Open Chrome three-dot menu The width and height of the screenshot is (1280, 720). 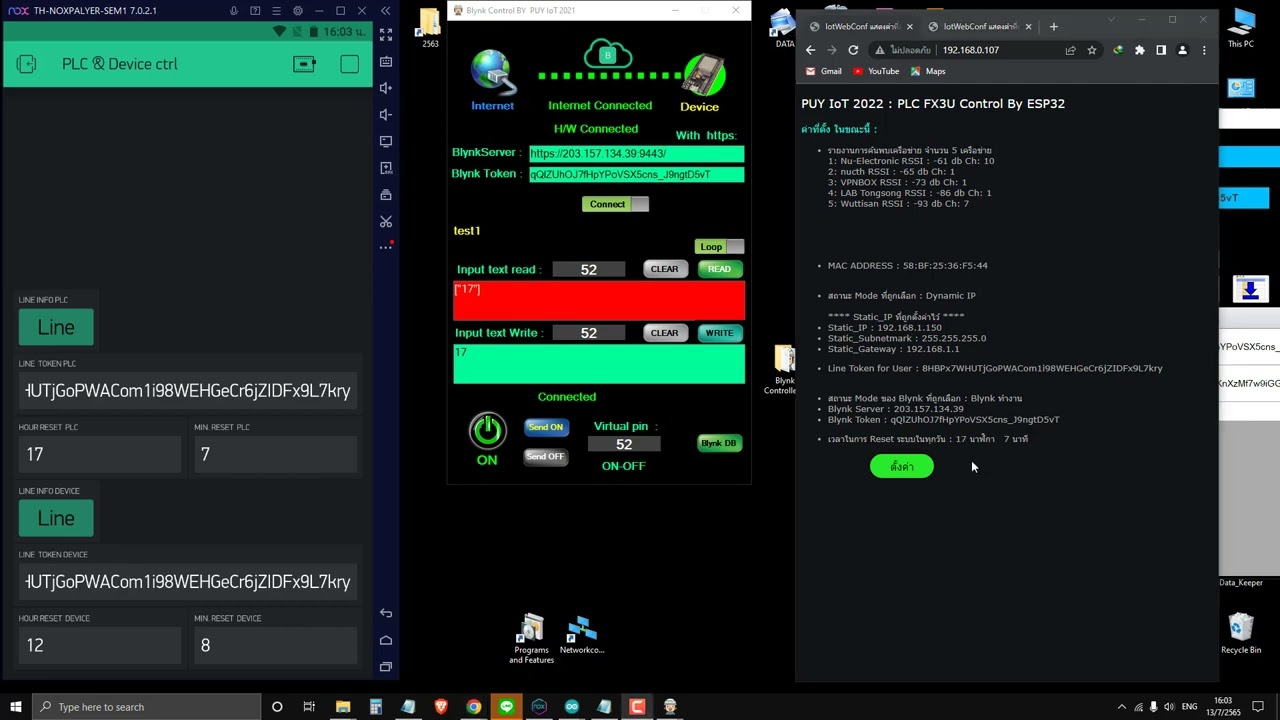[x=1204, y=50]
